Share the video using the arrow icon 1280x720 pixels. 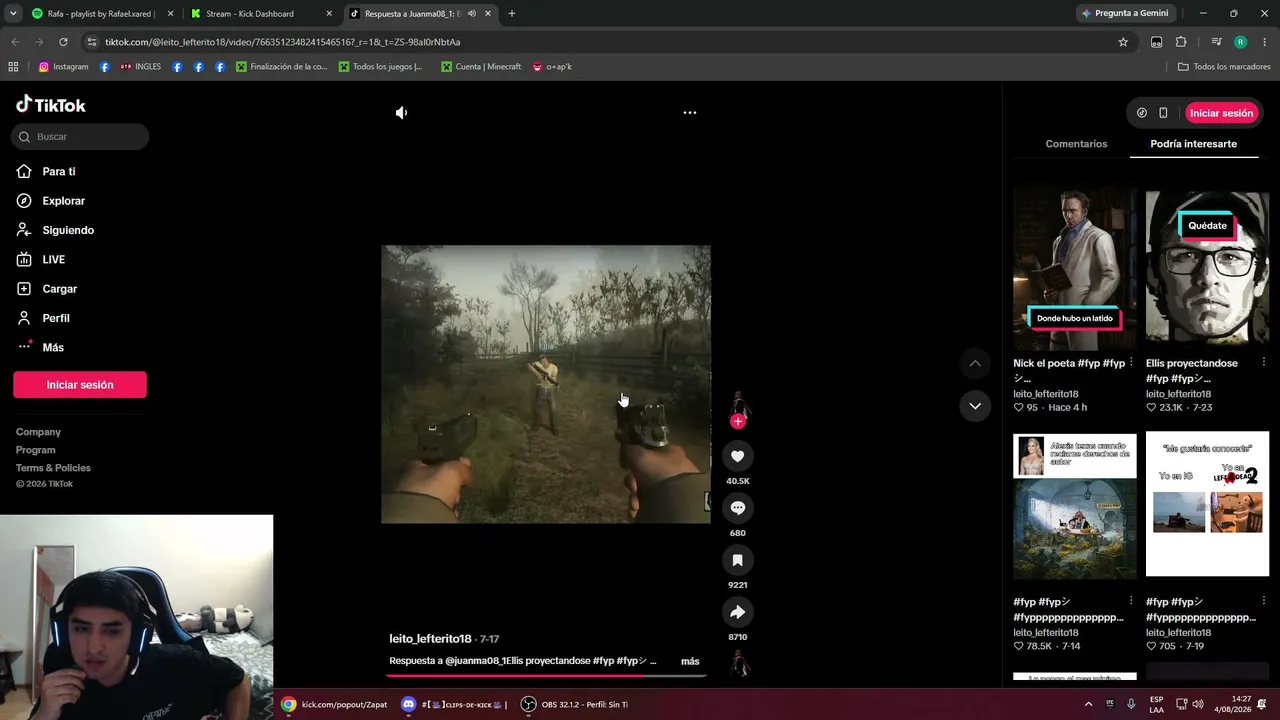pos(738,612)
